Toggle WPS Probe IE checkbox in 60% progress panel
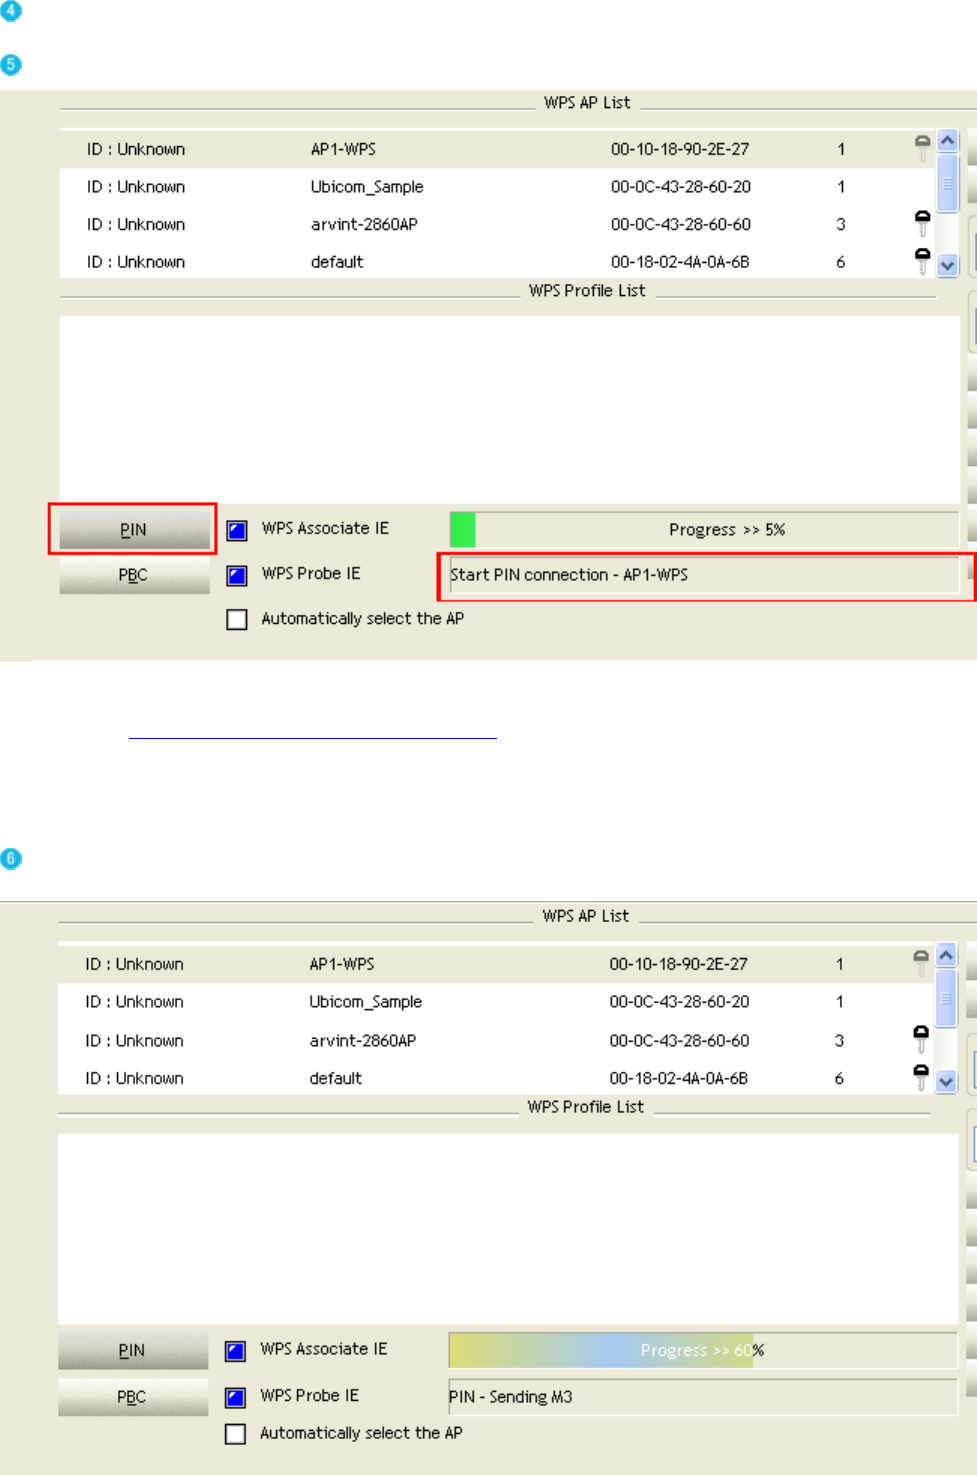 (236, 1397)
